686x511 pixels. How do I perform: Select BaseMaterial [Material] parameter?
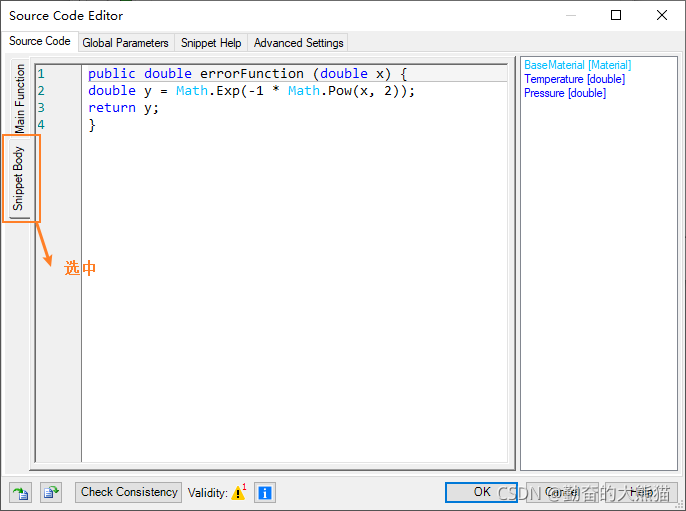click(578, 65)
